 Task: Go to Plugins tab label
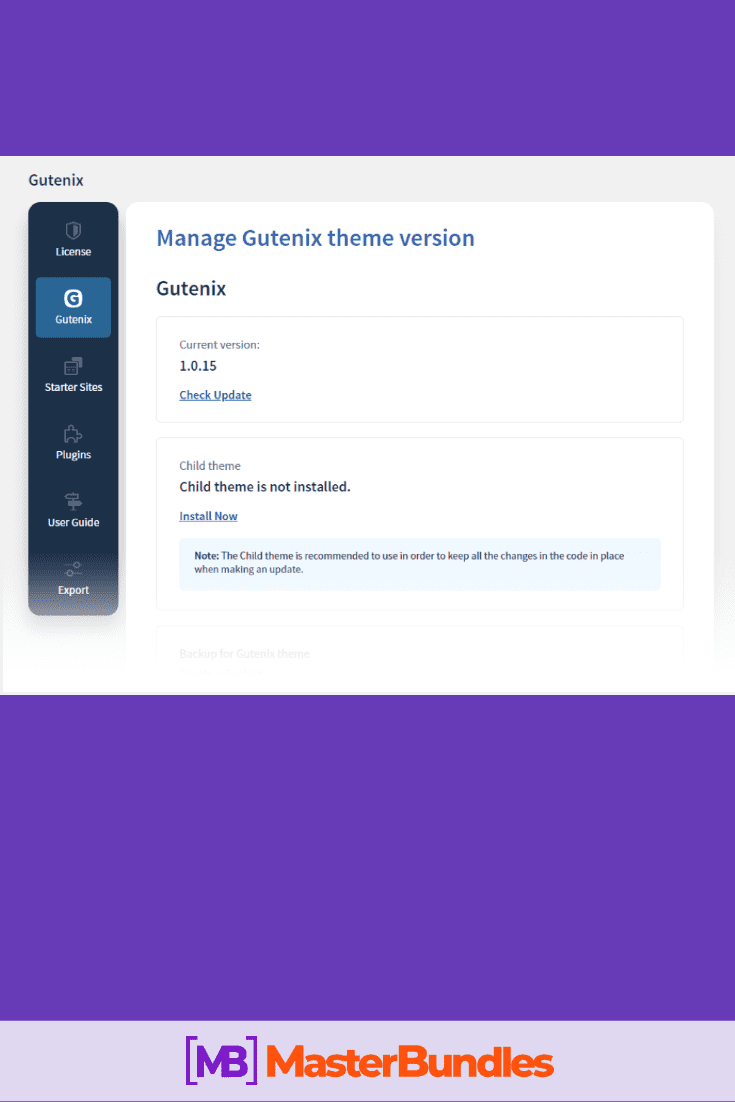point(73,455)
